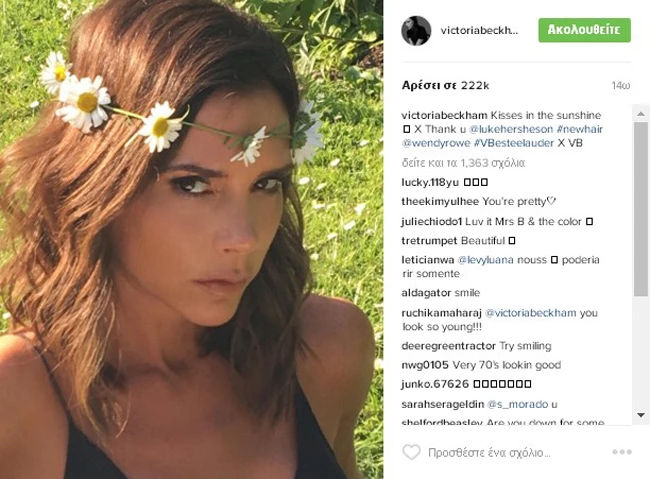The height and width of the screenshot is (479, 650).
Task: Open commenter ruchikamaharaj's profile
Action: tap(441, 313)
